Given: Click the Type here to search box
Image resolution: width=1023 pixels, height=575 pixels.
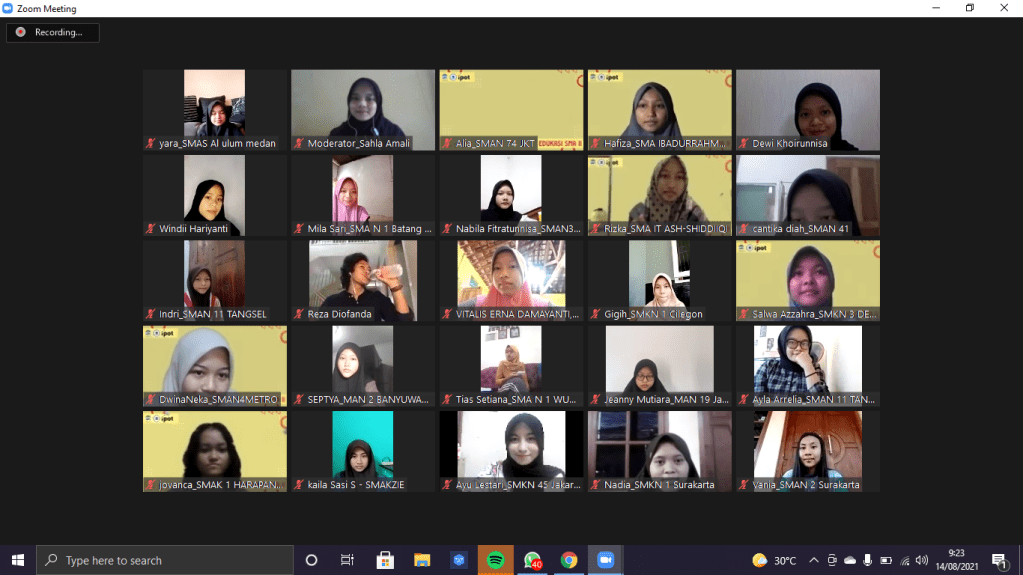Looking at the screenshot, I should pyautogui.click(x=165, y=560).
